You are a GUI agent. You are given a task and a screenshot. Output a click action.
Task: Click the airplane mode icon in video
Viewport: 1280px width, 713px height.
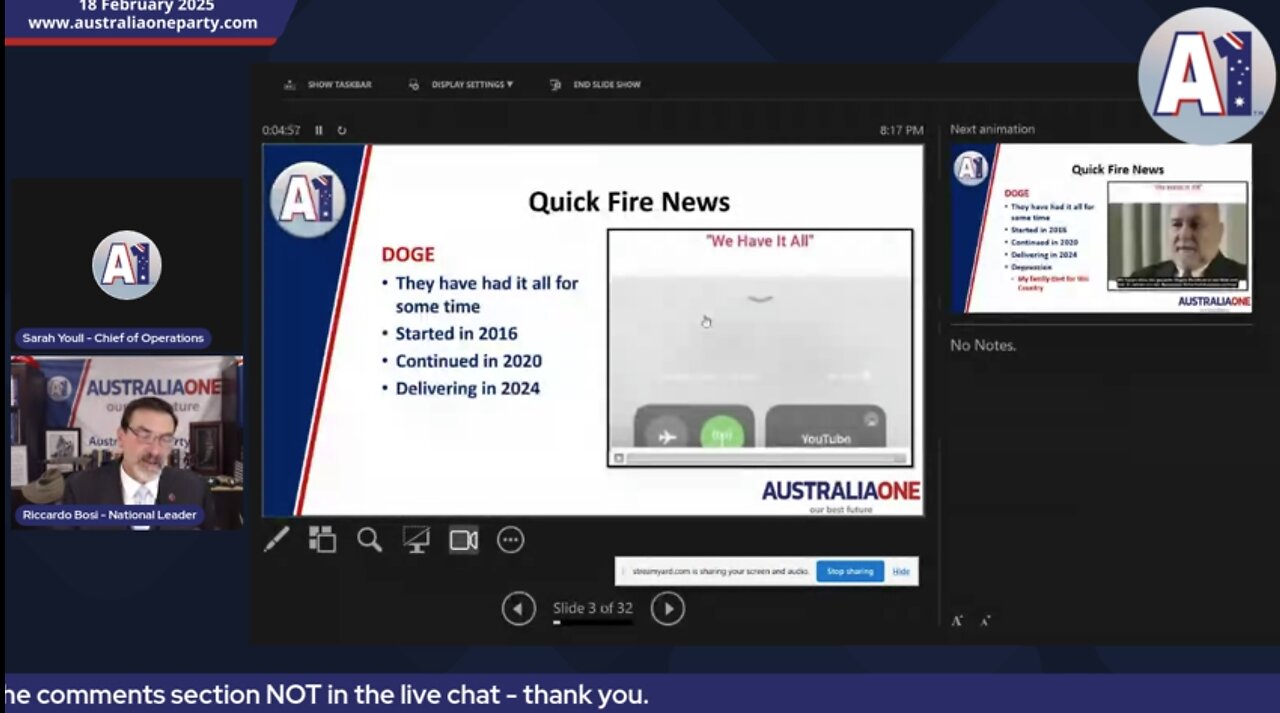coord(666,437)
